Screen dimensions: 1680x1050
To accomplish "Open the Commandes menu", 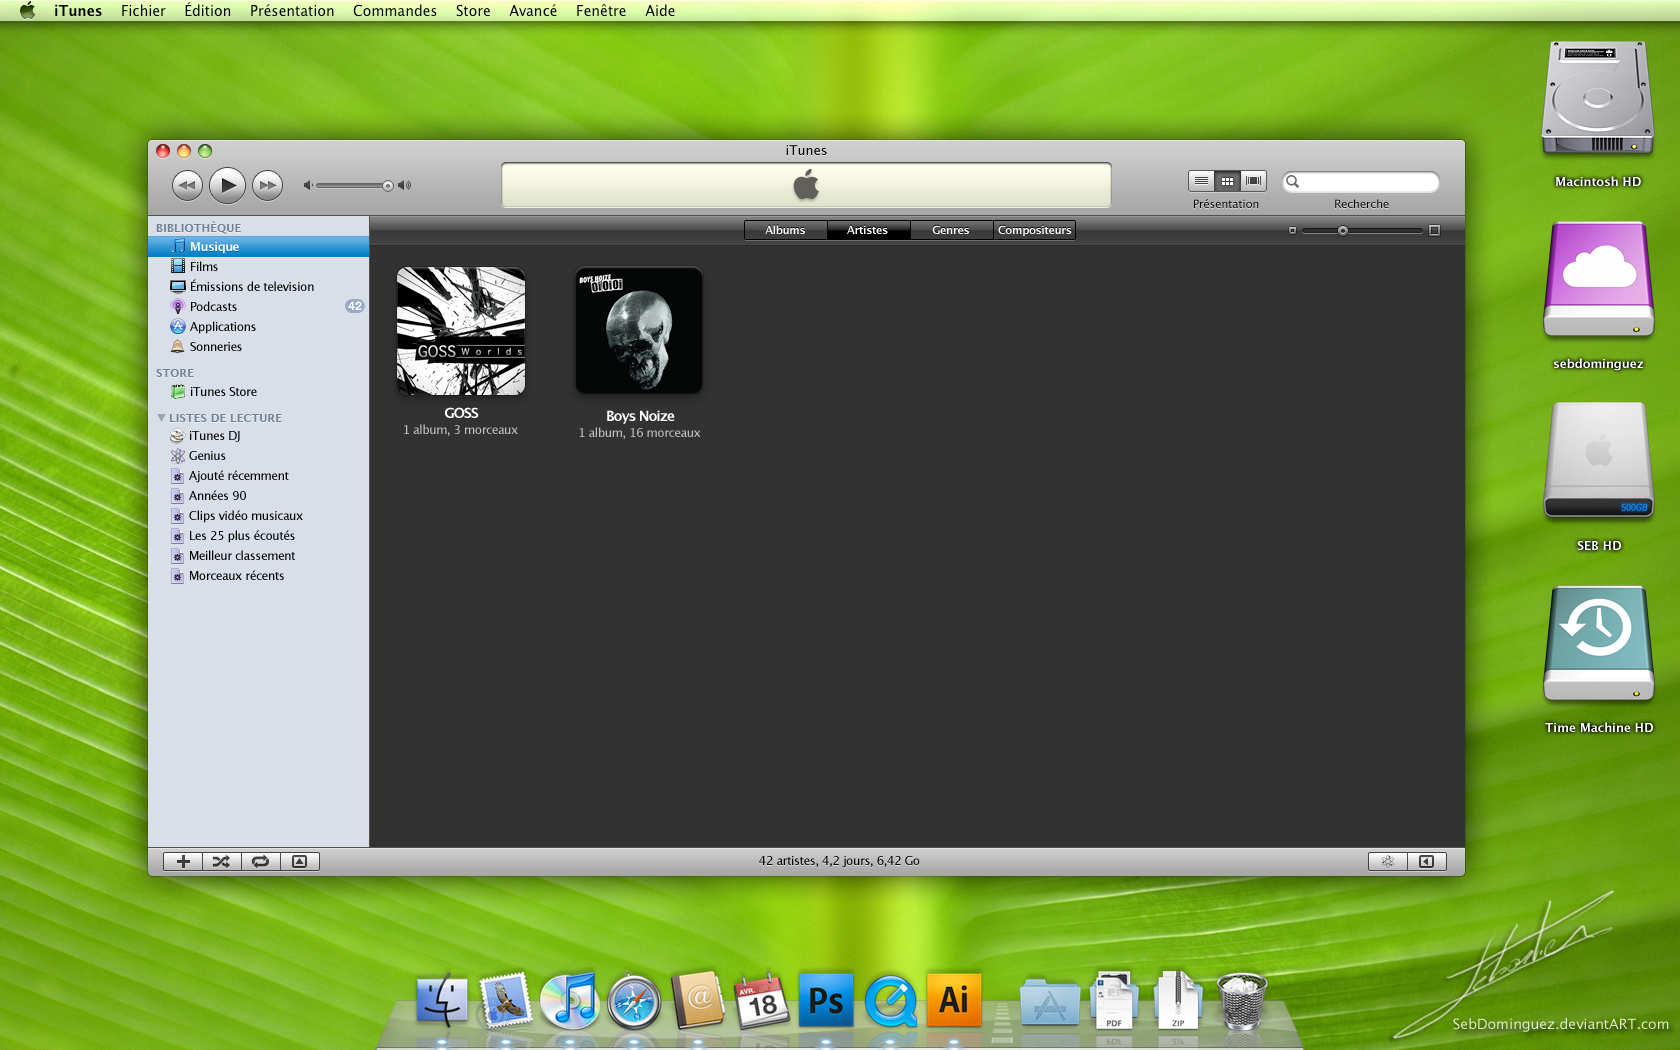I will (394, 11).
